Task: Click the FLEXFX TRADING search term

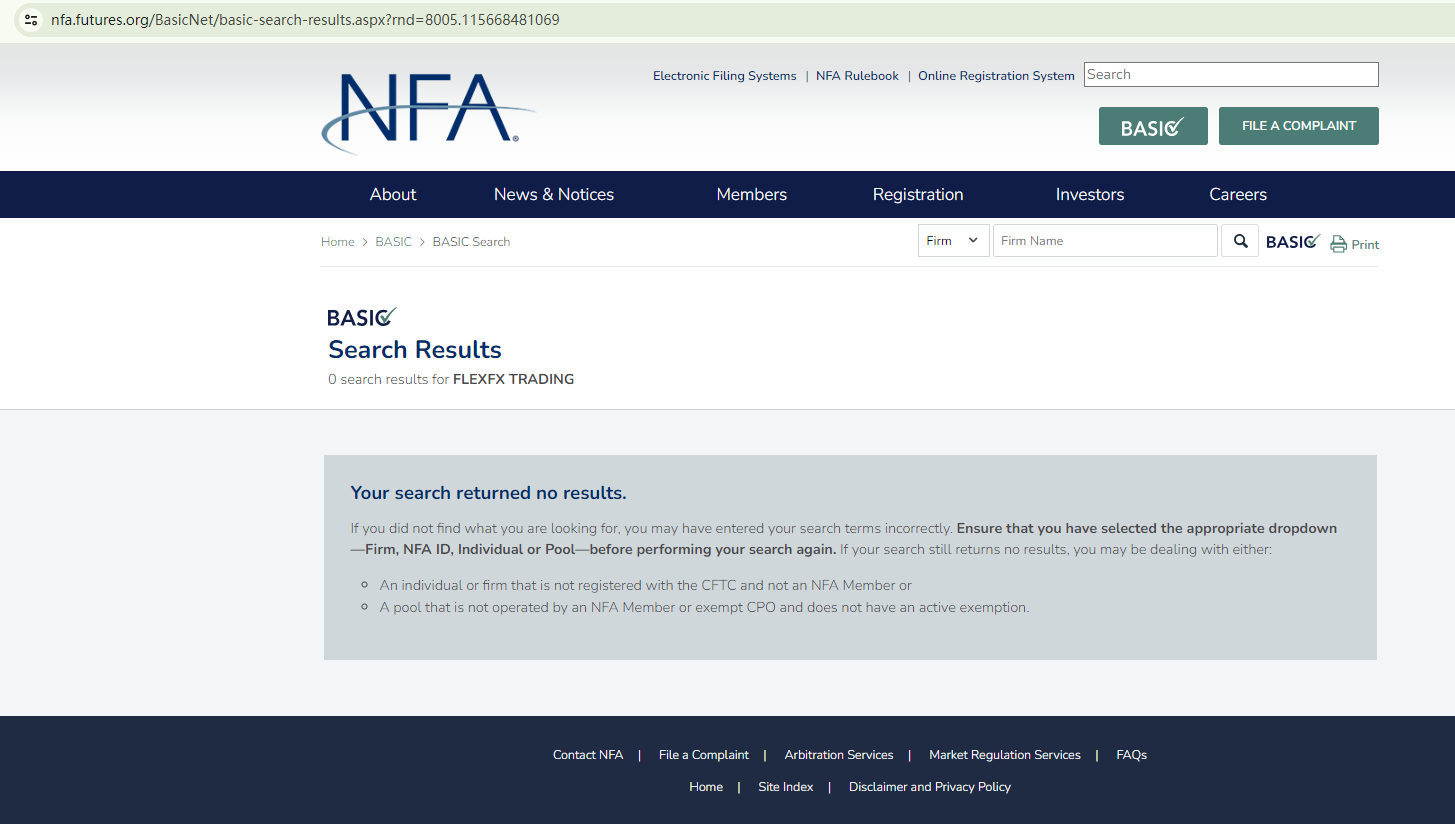Action: [513, 379]
